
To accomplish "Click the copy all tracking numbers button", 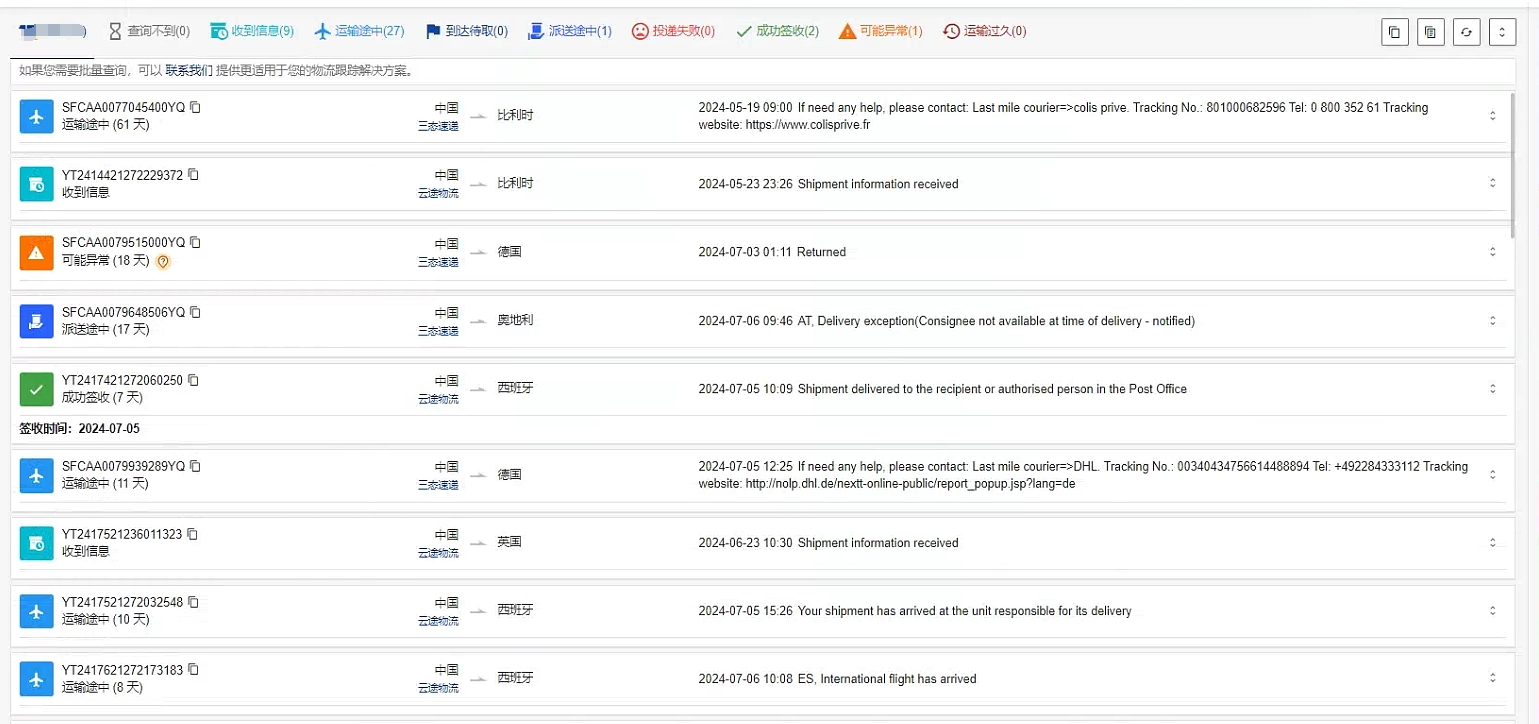I will [1395, 32].
